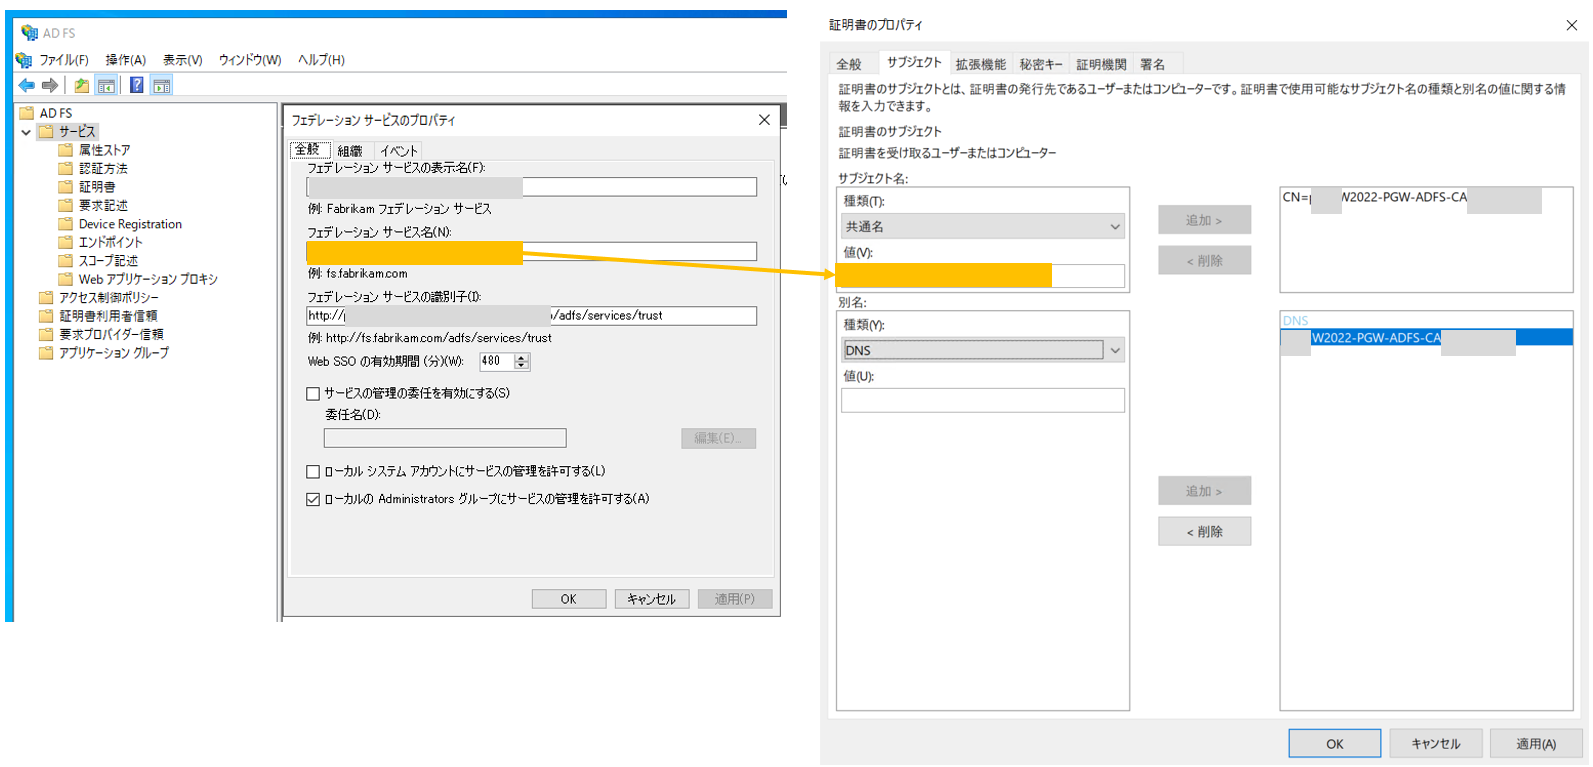The height and width of the screenshot is (767, 1593).
Task: Select Device Registration tree item
Action: click(x=130, y=224)
